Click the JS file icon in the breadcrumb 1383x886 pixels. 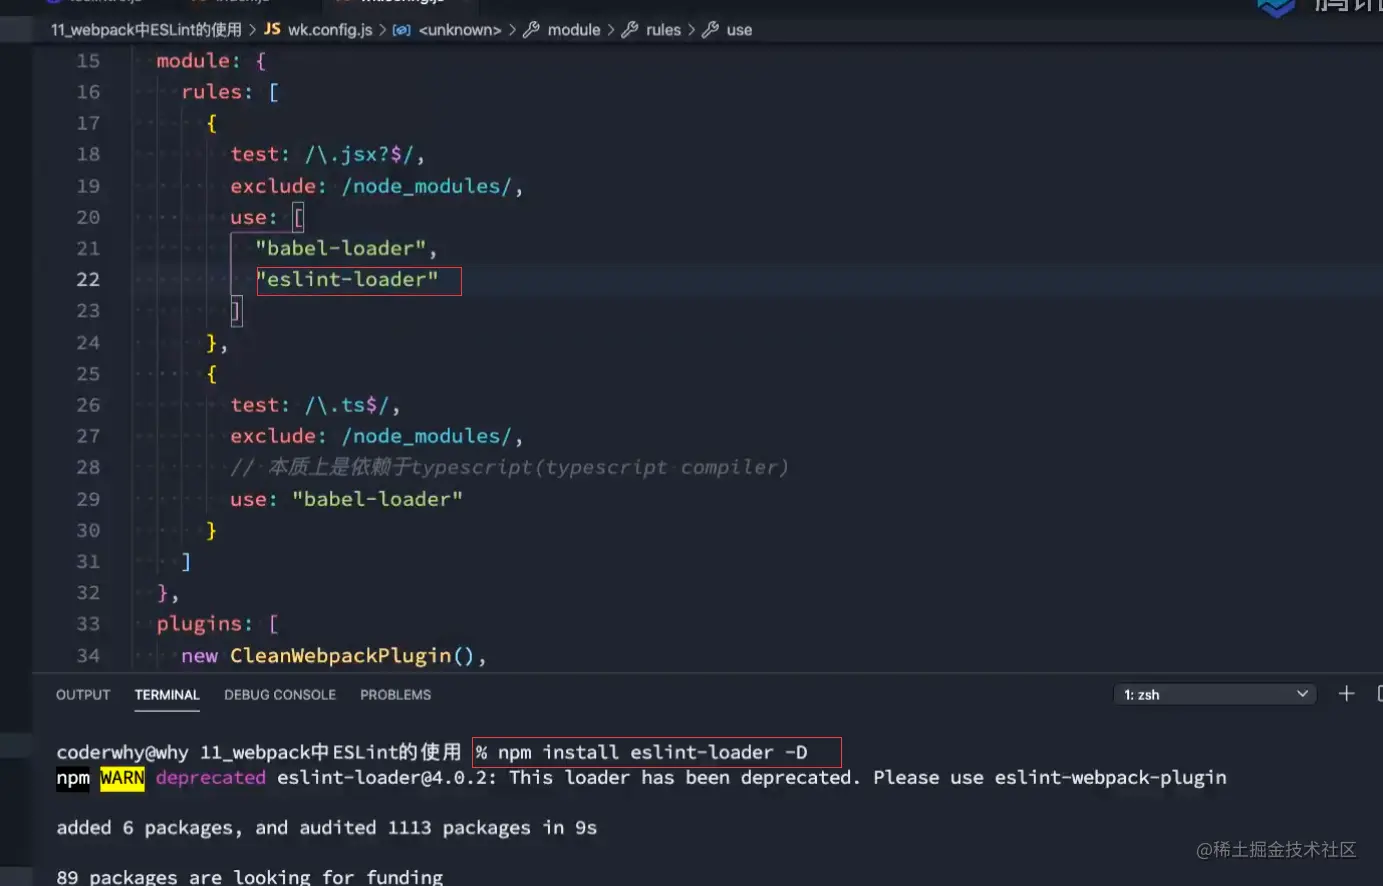click(x=272, y=29)
